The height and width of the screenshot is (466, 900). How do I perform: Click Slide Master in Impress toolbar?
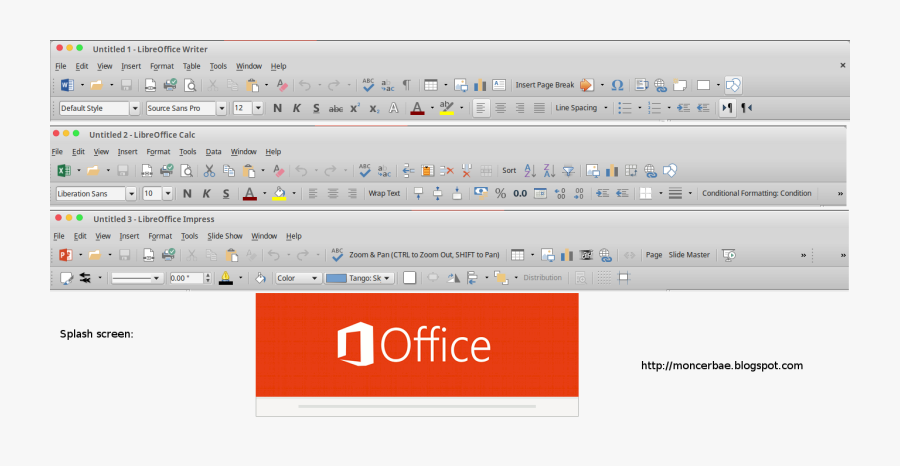pyautogui.click(x=689, y=255)
